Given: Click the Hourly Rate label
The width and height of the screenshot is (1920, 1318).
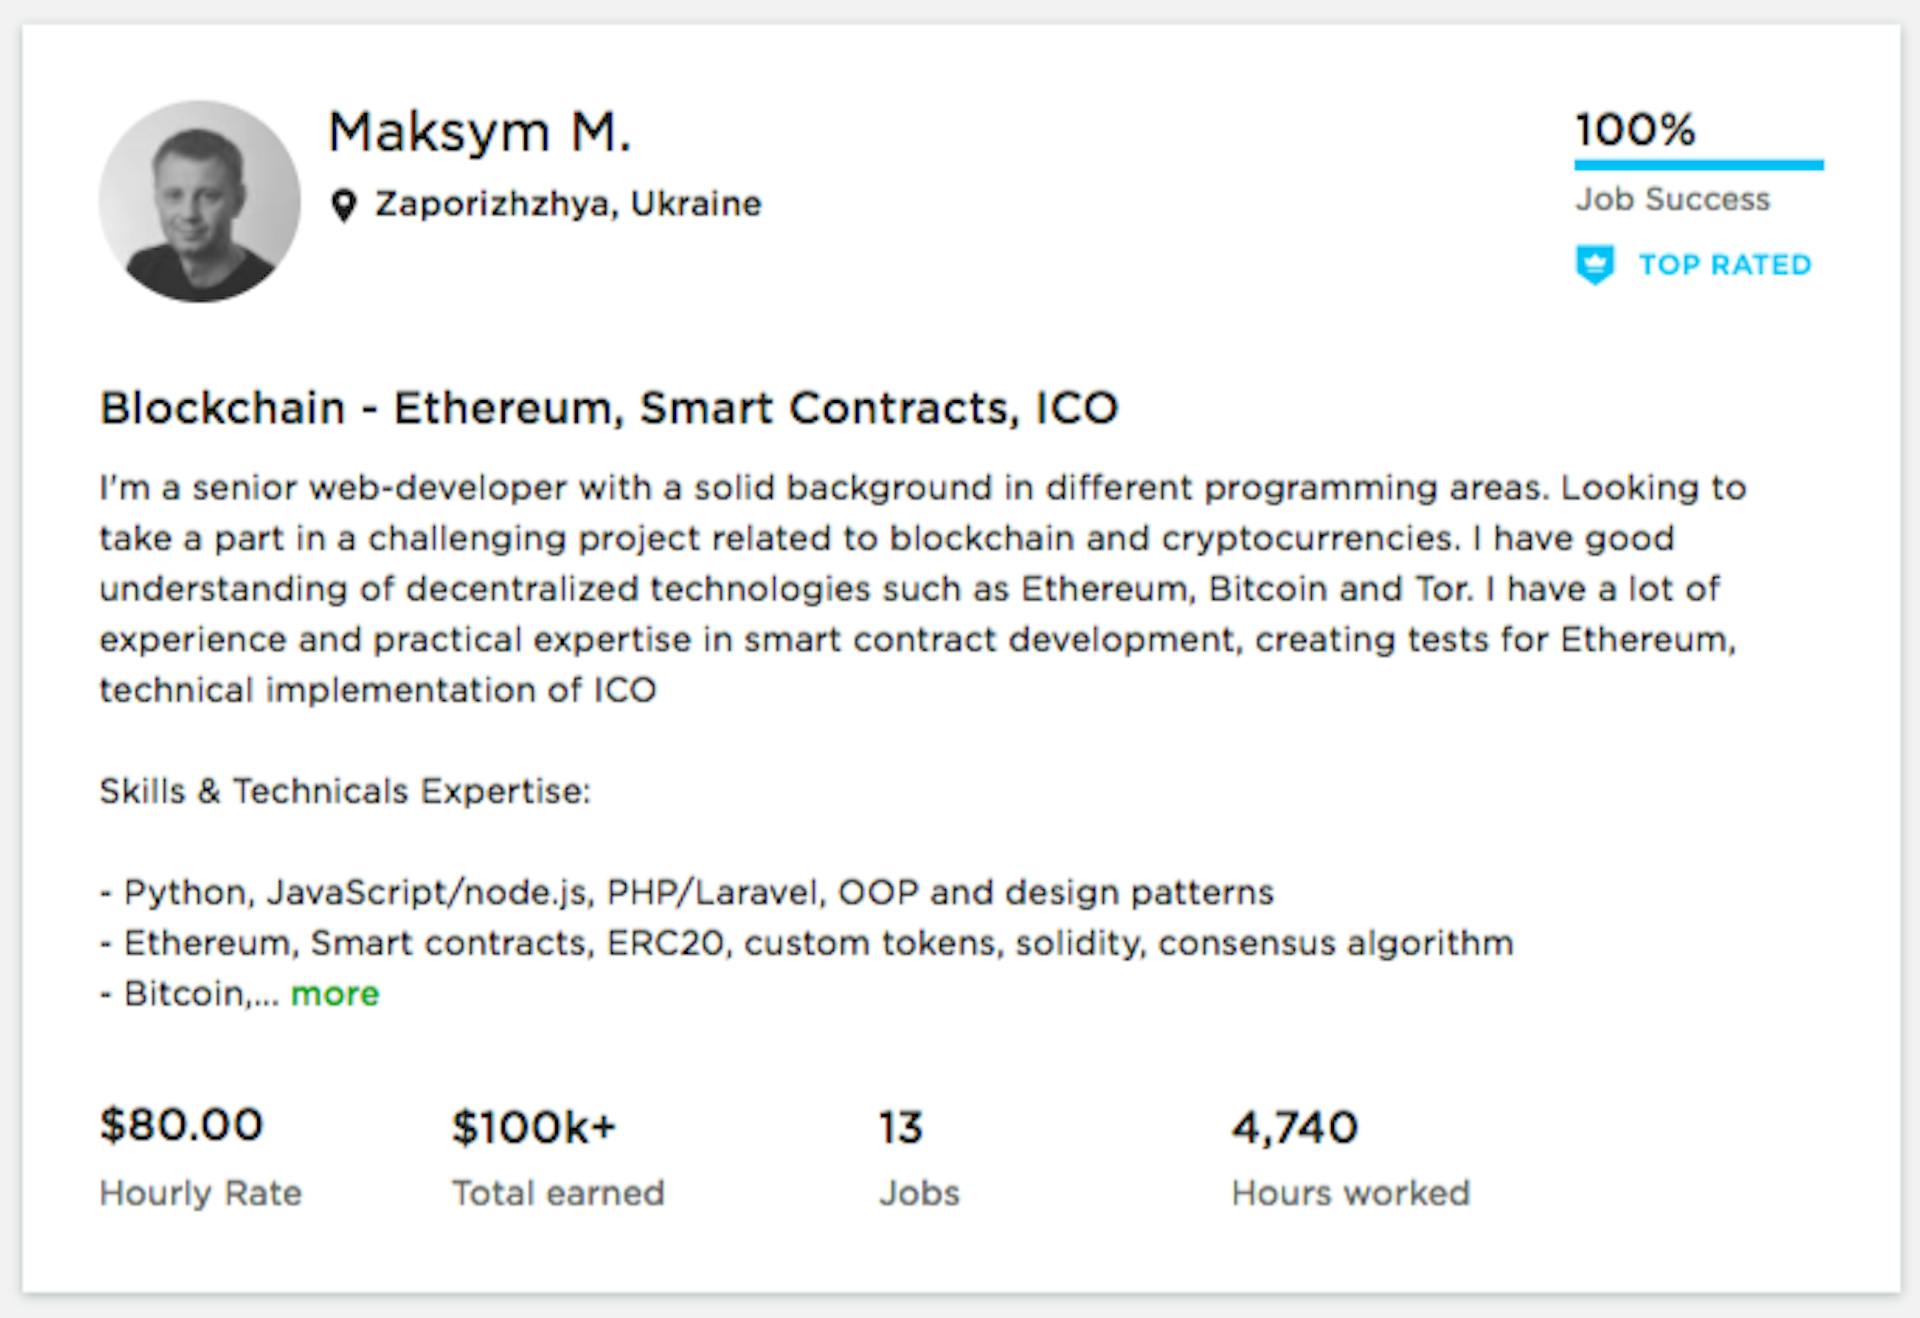Looking at the screenshot, I should [x=200, y=1193].
